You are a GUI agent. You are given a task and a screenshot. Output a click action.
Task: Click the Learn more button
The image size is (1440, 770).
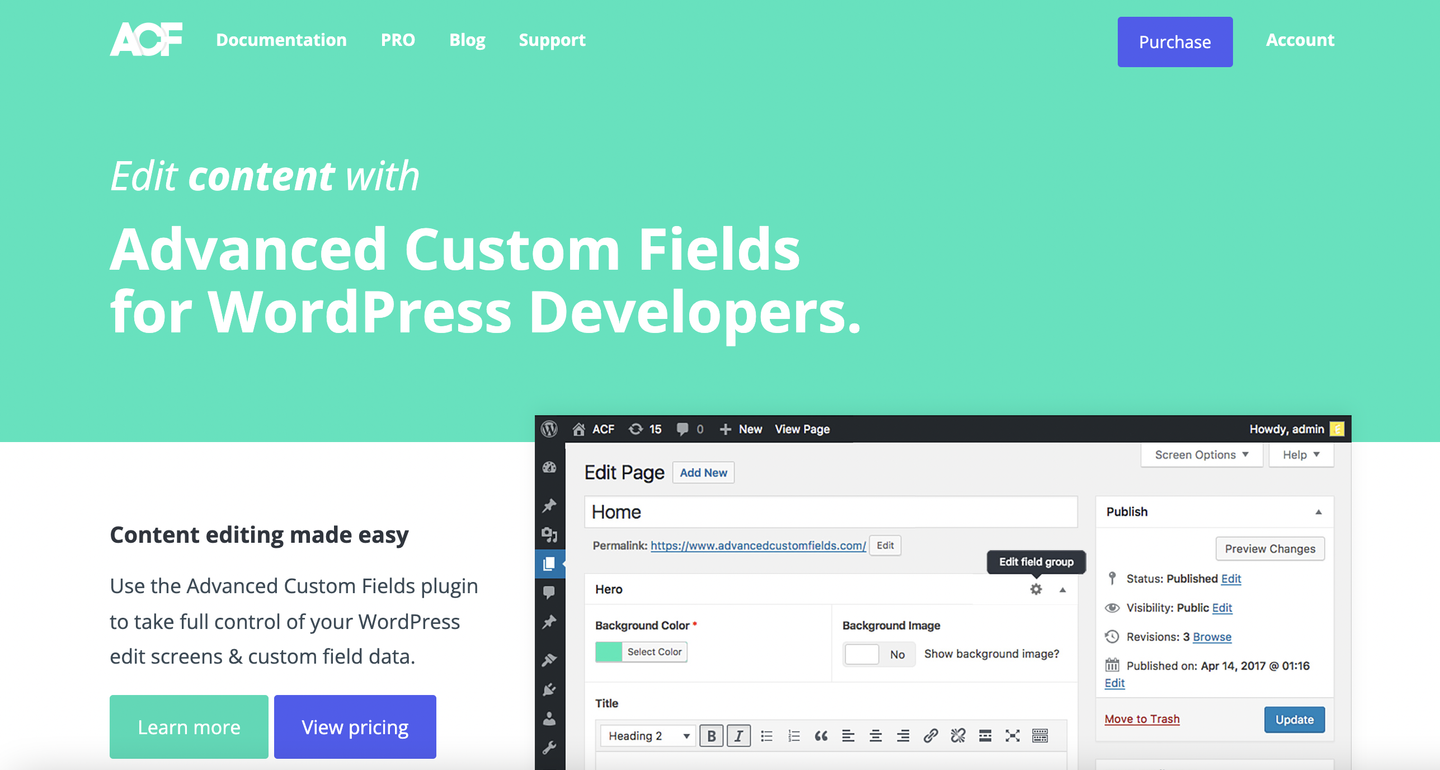[189, 727]
